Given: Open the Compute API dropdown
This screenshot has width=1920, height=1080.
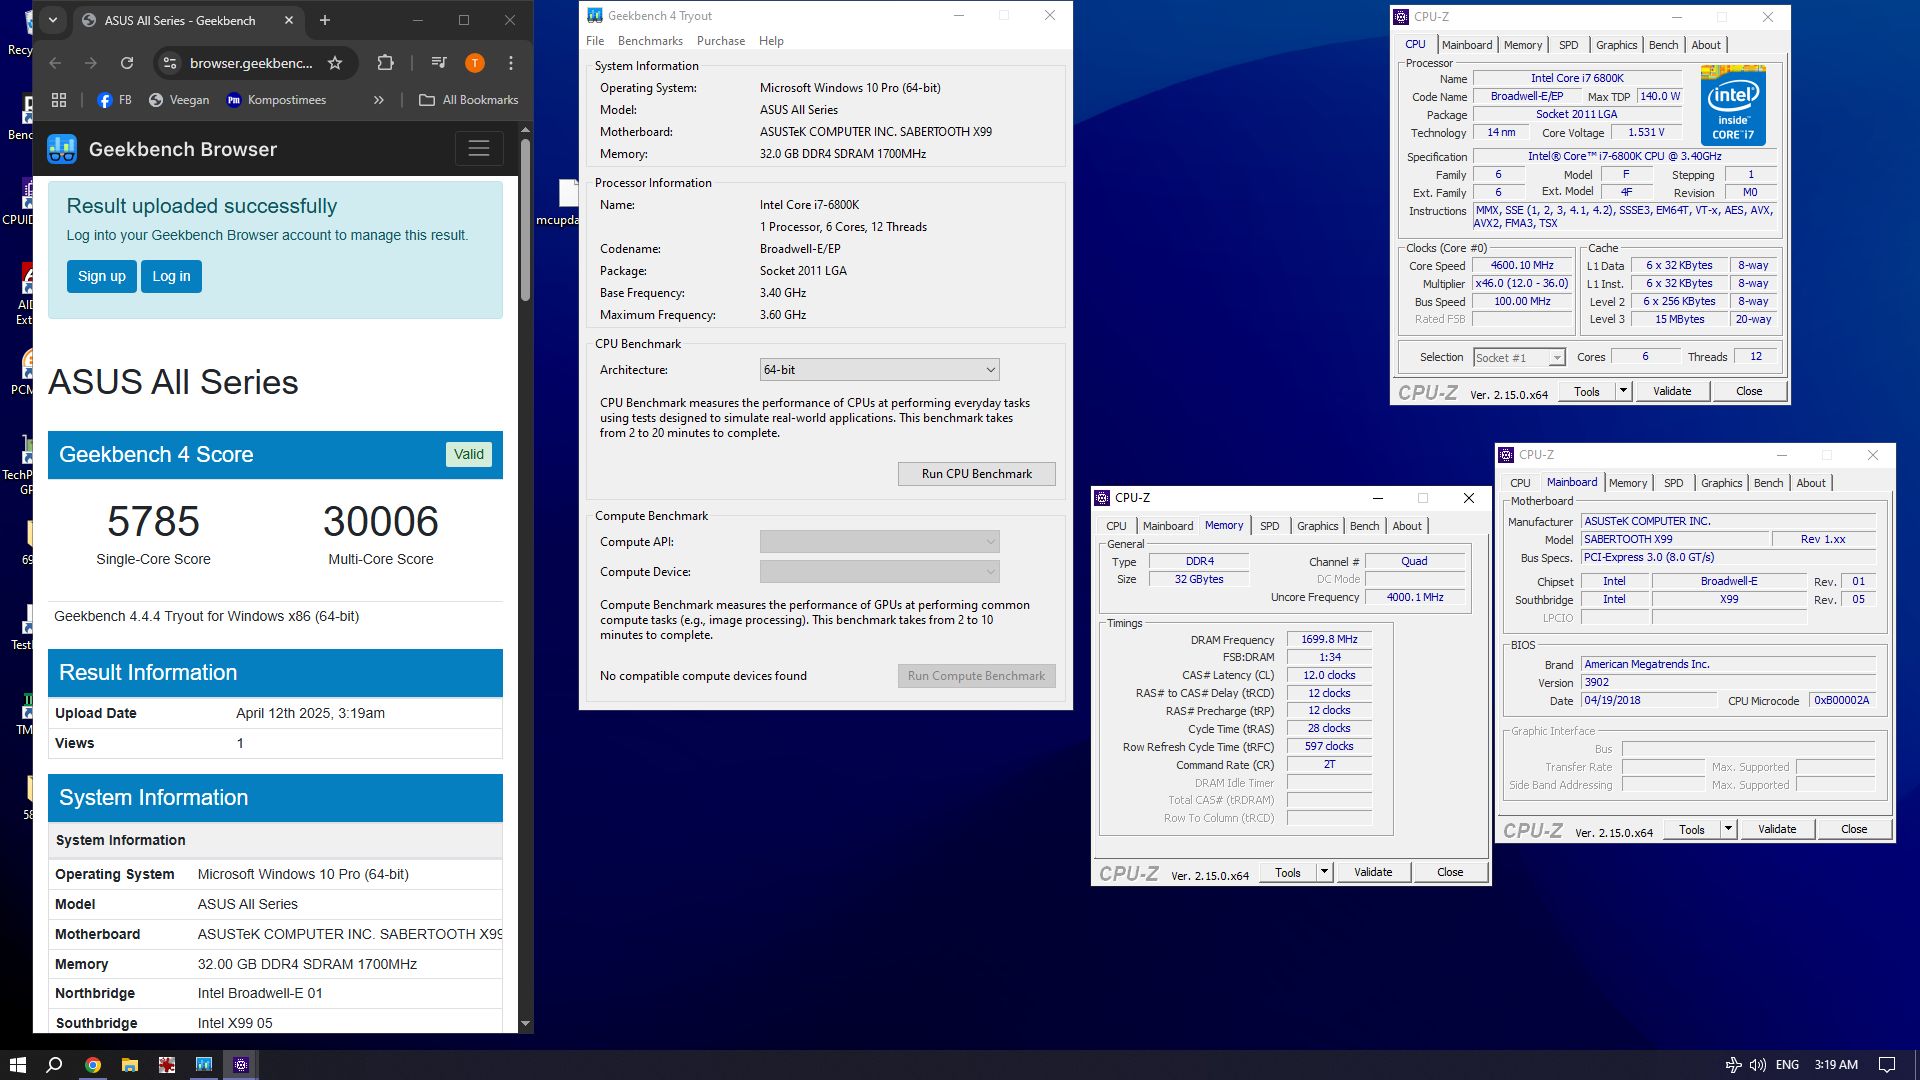Looking at the screenshot, I should coord(880,542).
